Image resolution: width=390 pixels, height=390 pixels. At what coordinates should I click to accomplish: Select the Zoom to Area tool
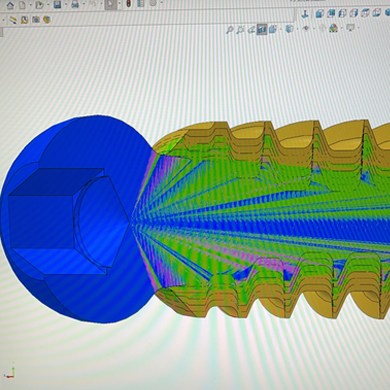point(240,30)
